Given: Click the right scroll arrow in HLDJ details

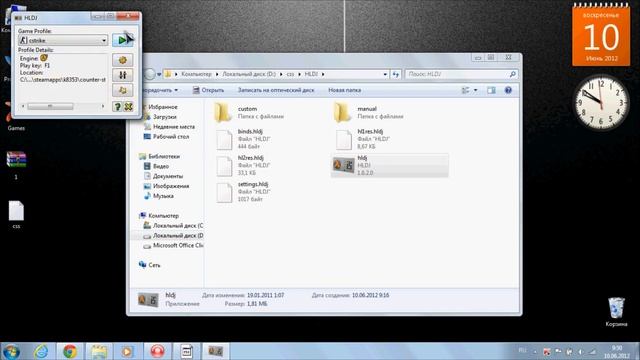Looking at the screenshot, I should click(x=103, y=106).
